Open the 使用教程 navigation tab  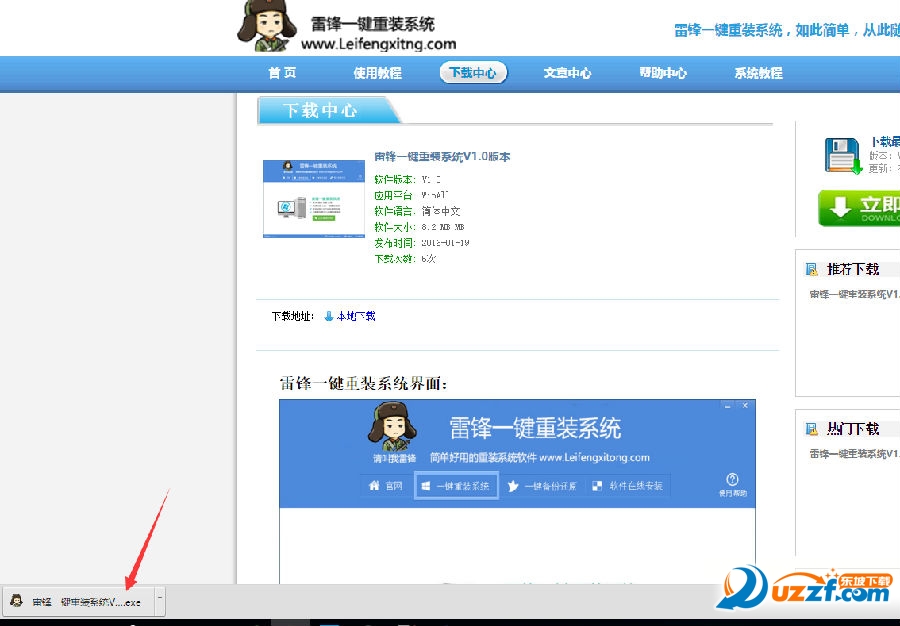point(377,73)
